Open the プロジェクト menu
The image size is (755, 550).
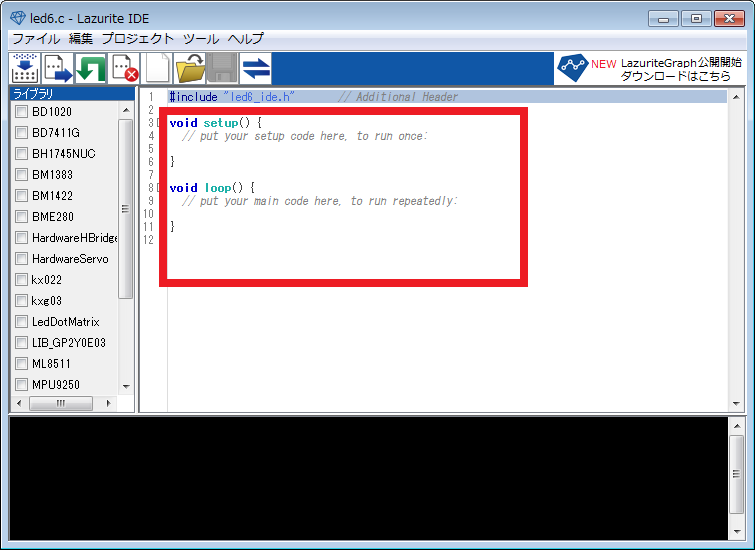(x=137, y=39)
